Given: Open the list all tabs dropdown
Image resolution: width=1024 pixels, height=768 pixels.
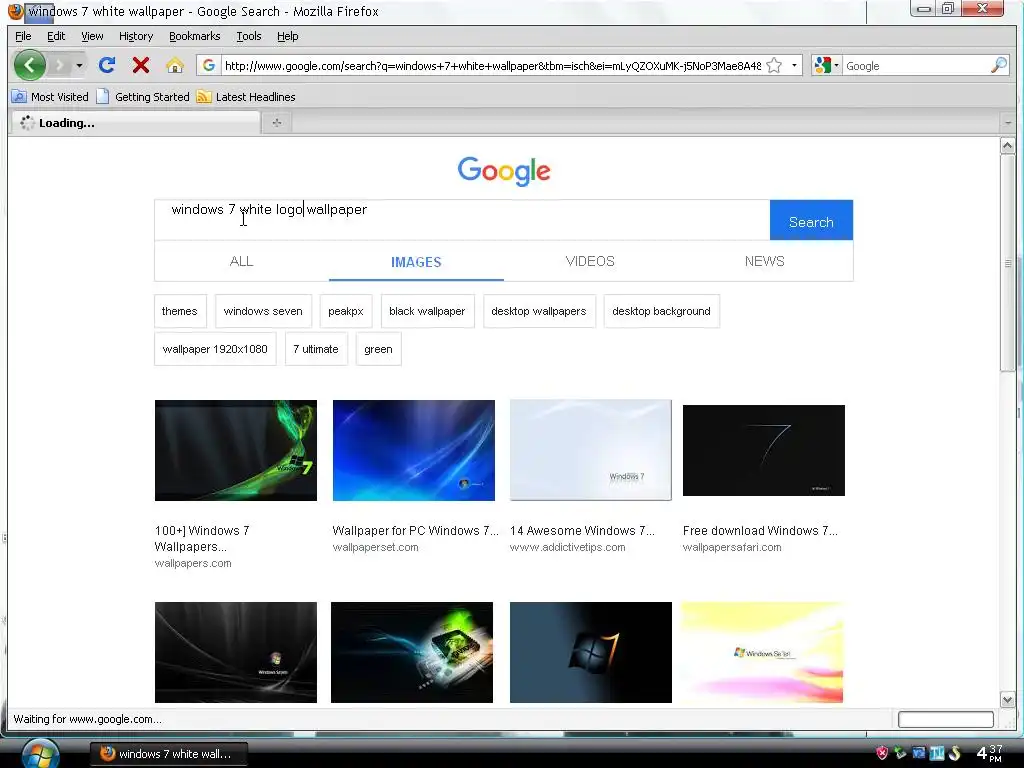Looking at the screenshot, I should [x=1008, y=123].
